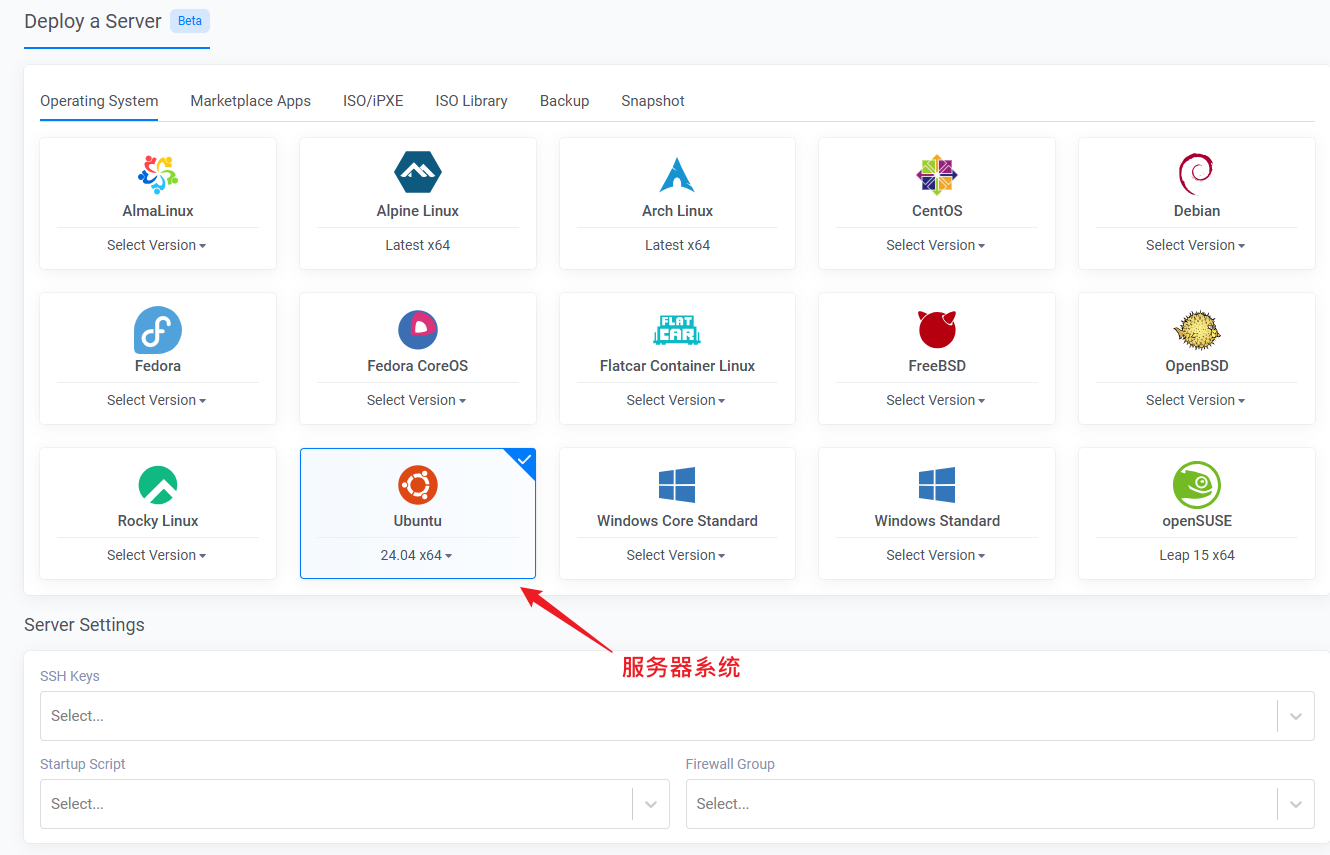The width and height of the screenshot is (1330, 855).
Task: Choose the OpenBSD pufferfish logo
Action: [x=1196, y=329]
